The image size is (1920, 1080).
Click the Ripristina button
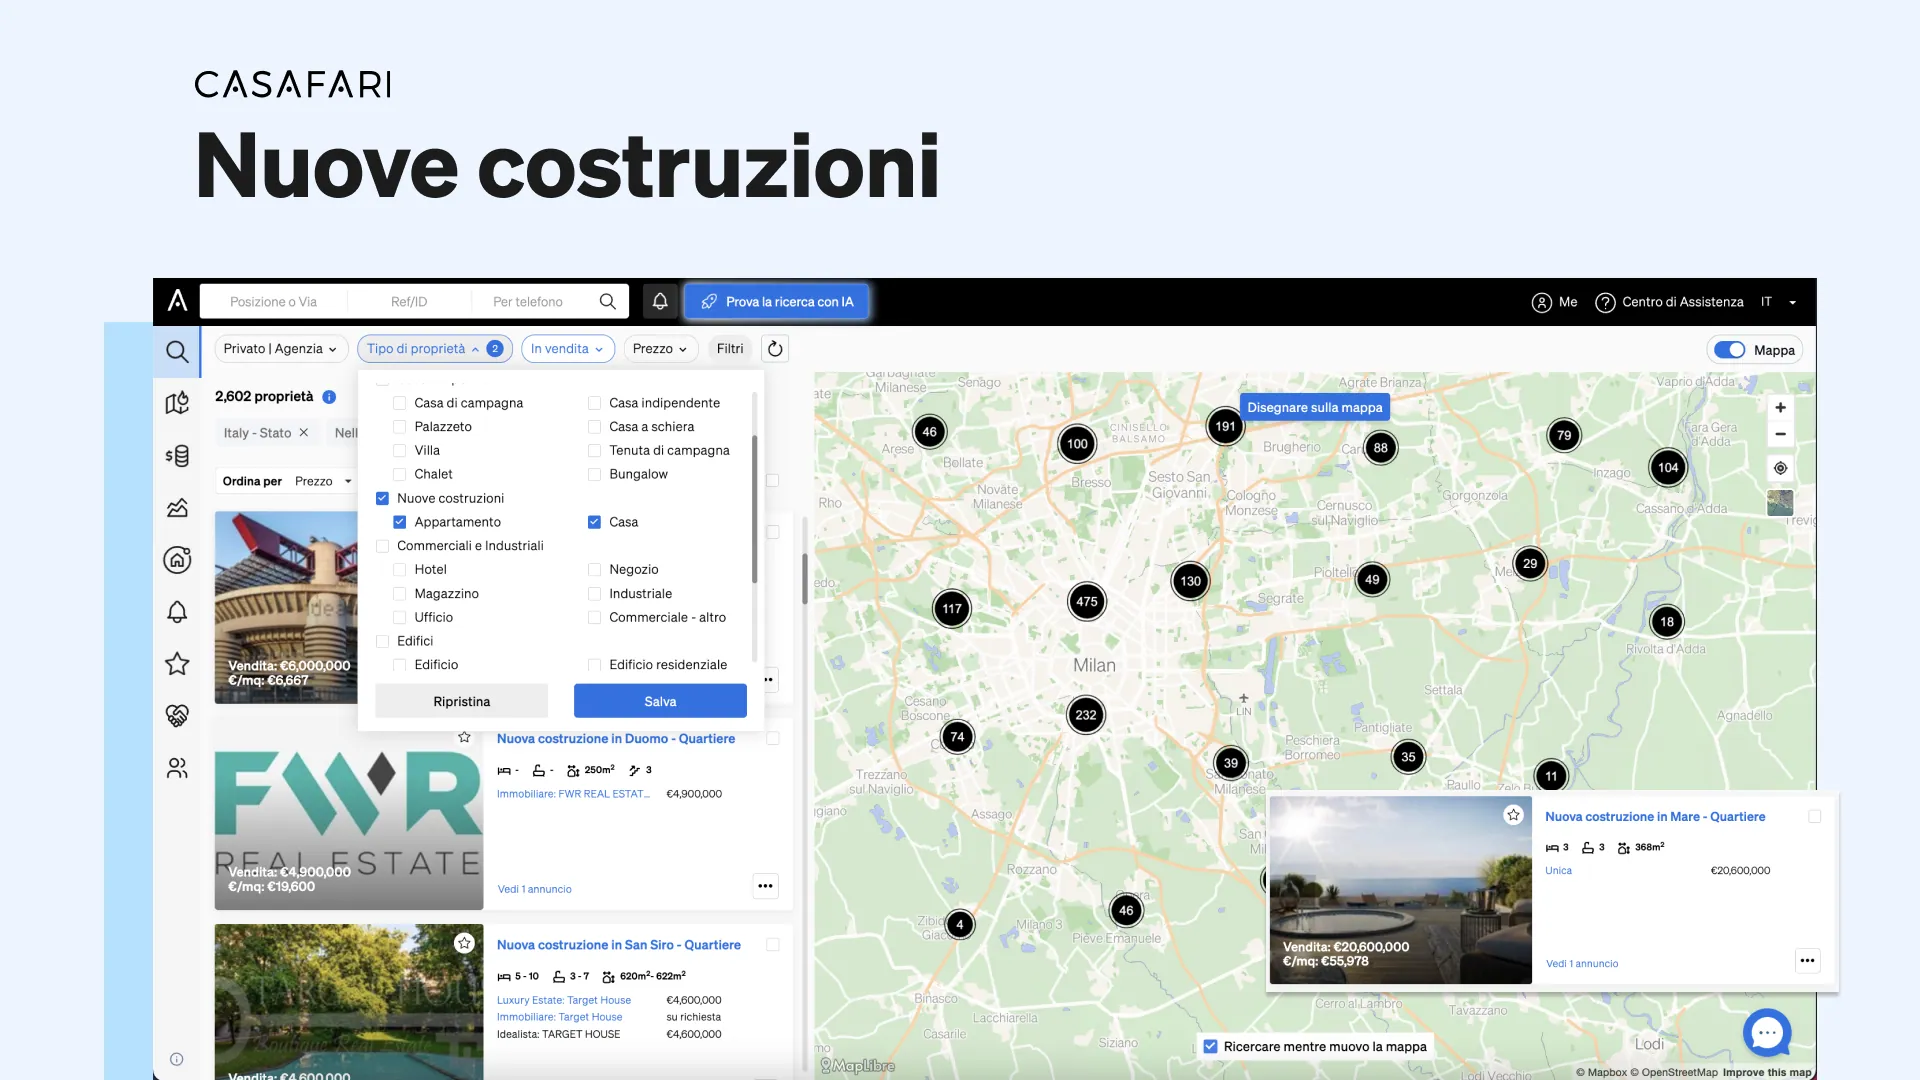[461, 701]
